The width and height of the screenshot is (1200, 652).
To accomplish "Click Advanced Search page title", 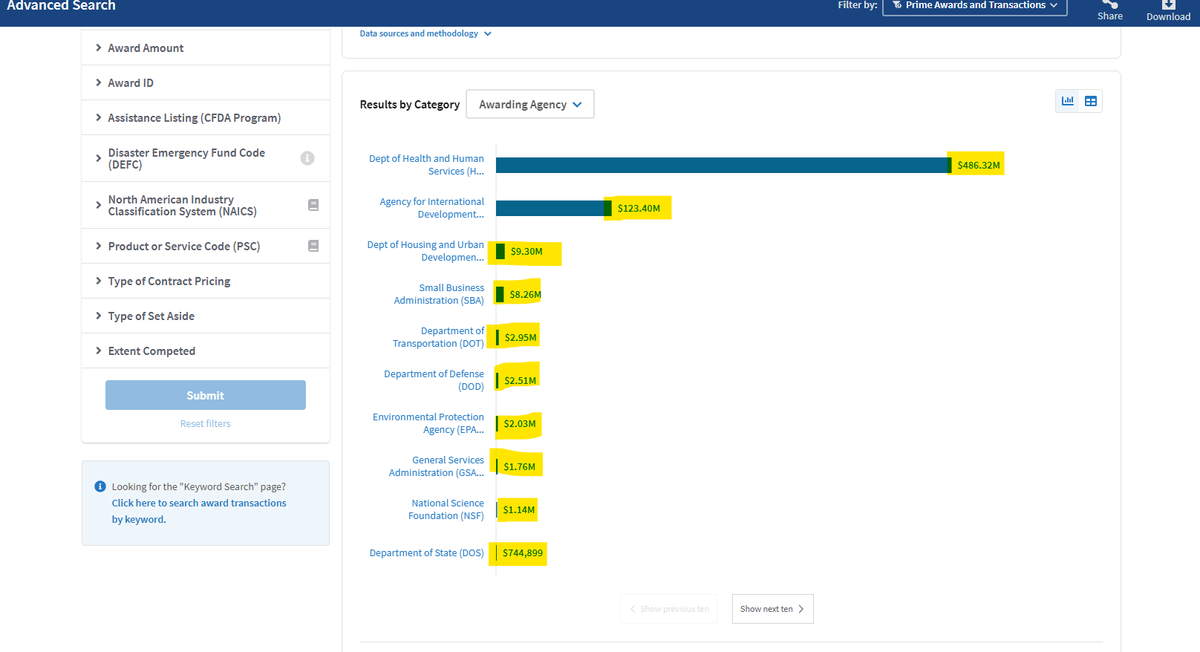I will [x=61, y=6].
